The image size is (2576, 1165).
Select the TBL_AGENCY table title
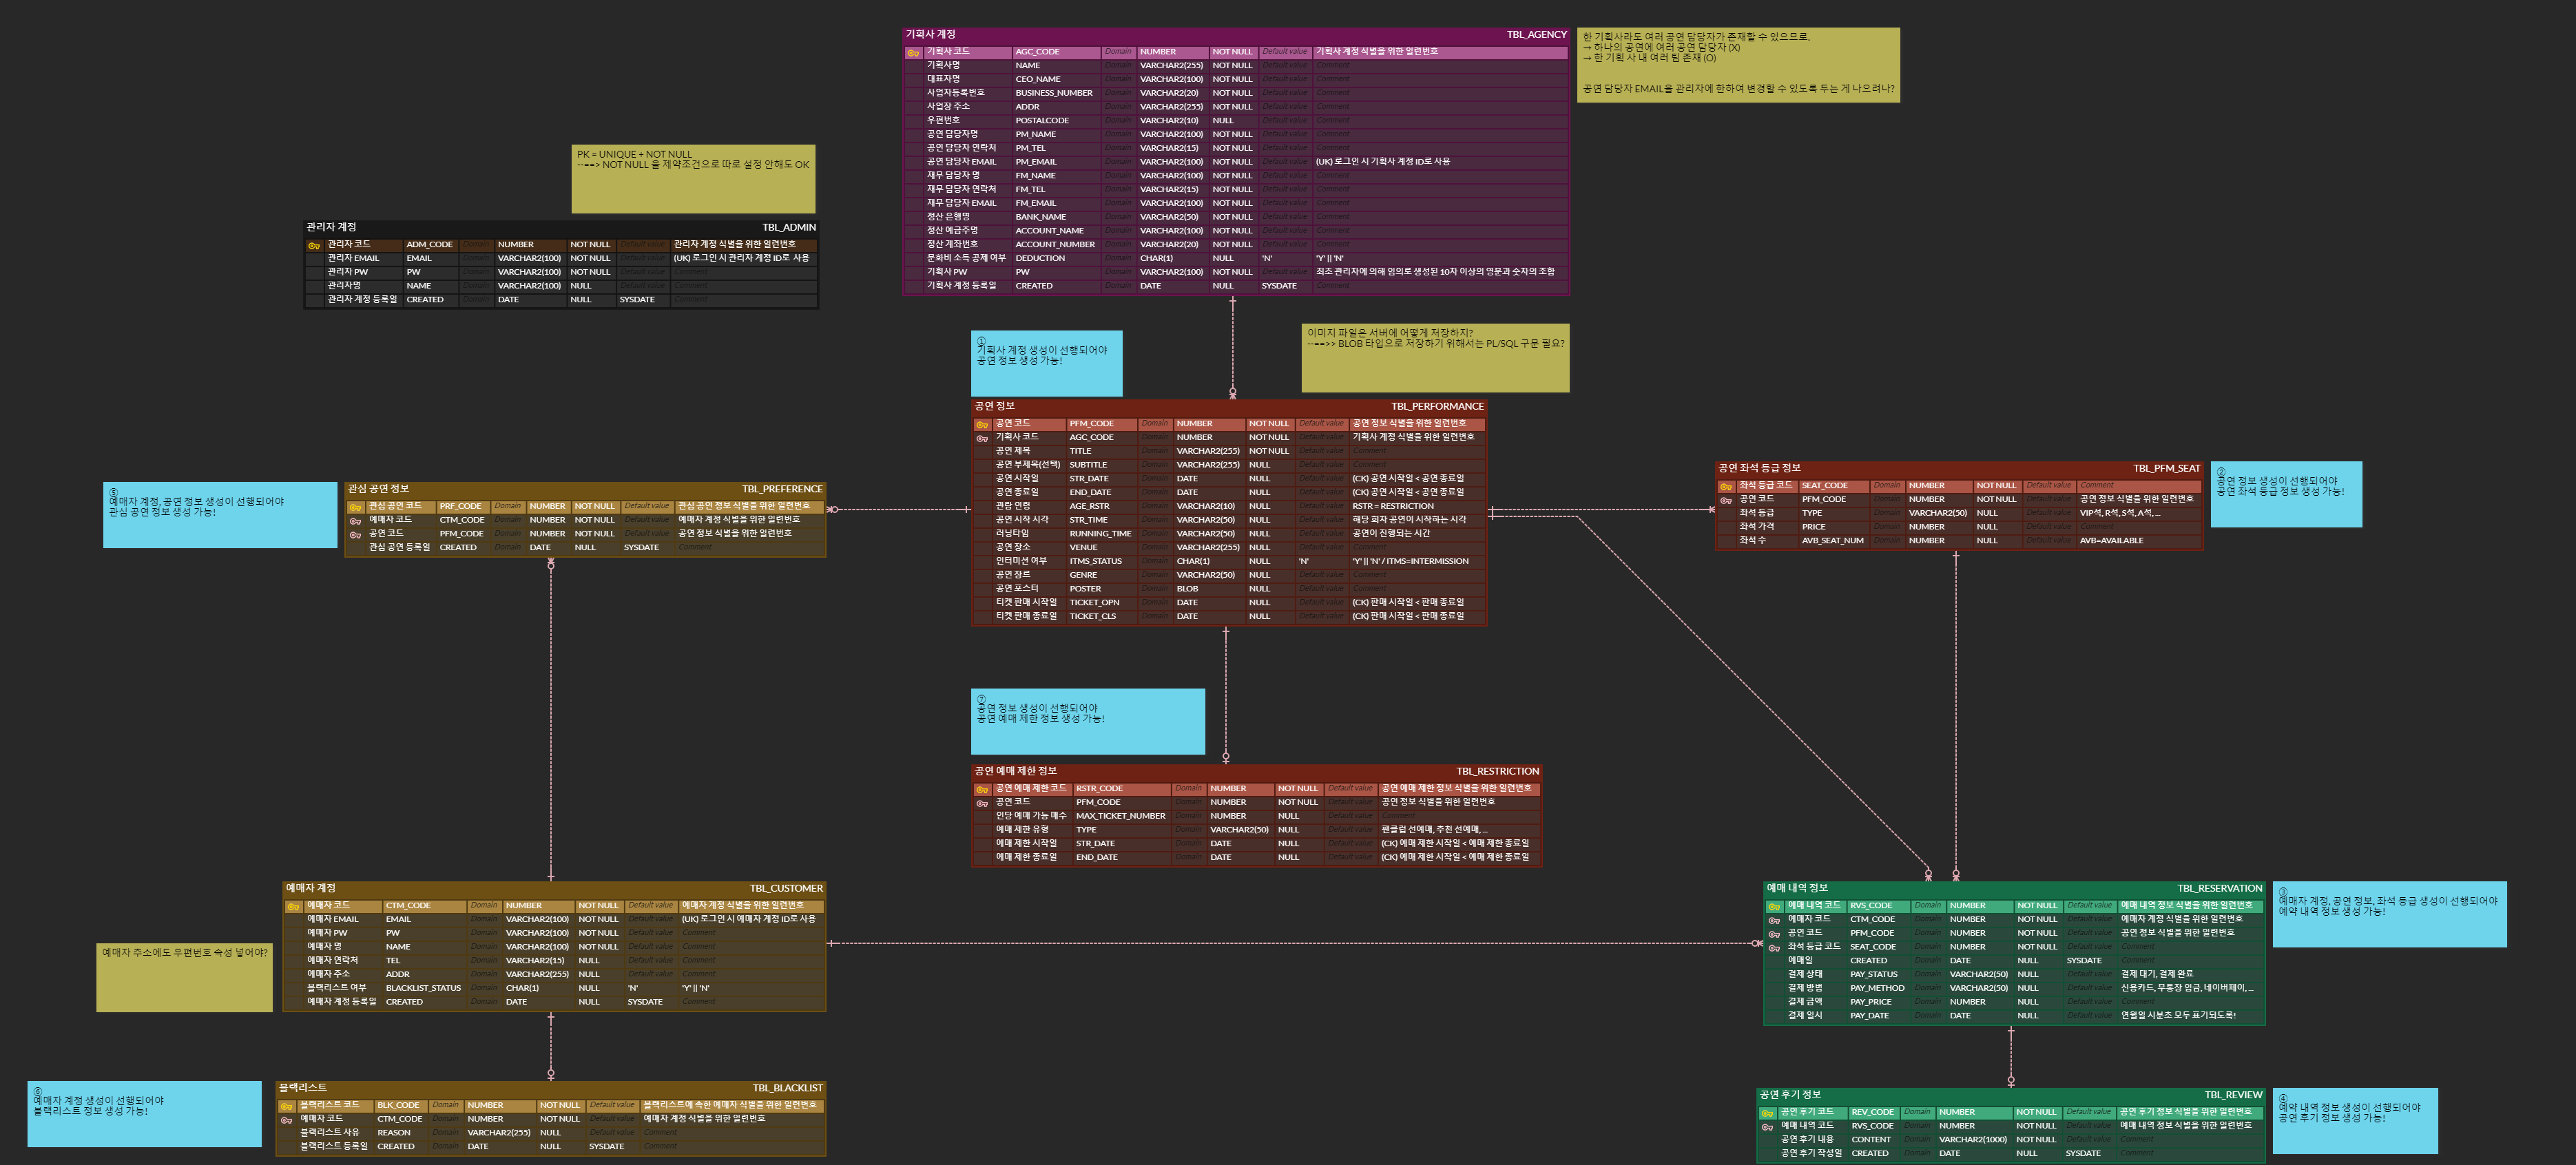coord(1536,35)
